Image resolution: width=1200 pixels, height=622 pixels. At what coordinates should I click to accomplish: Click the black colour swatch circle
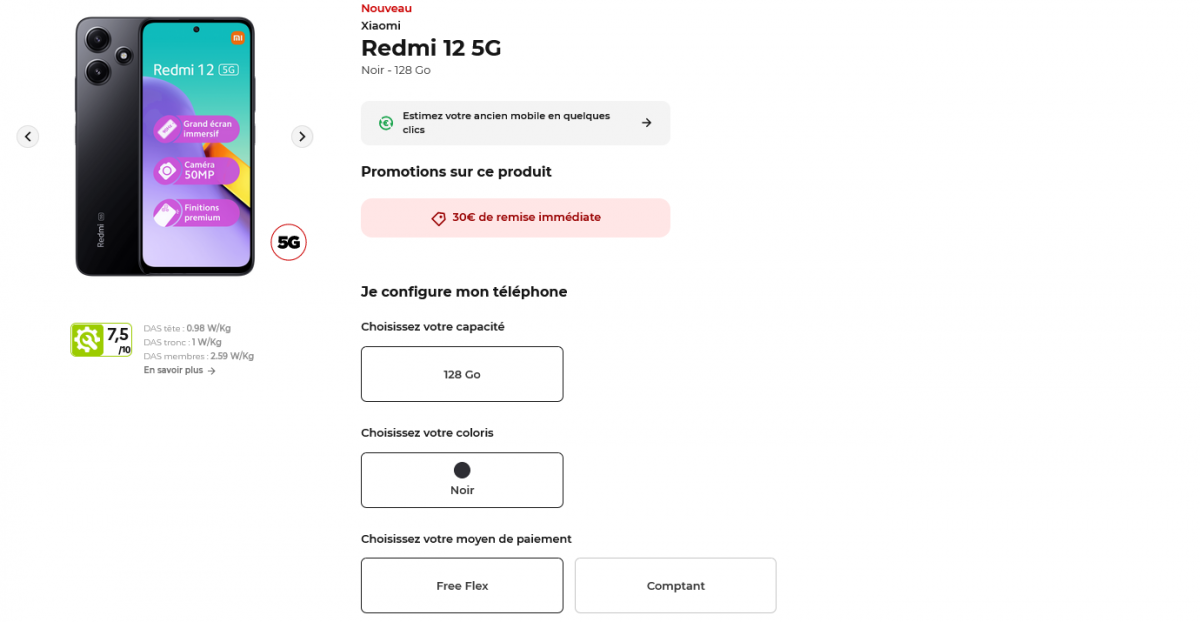click(462, 470)
